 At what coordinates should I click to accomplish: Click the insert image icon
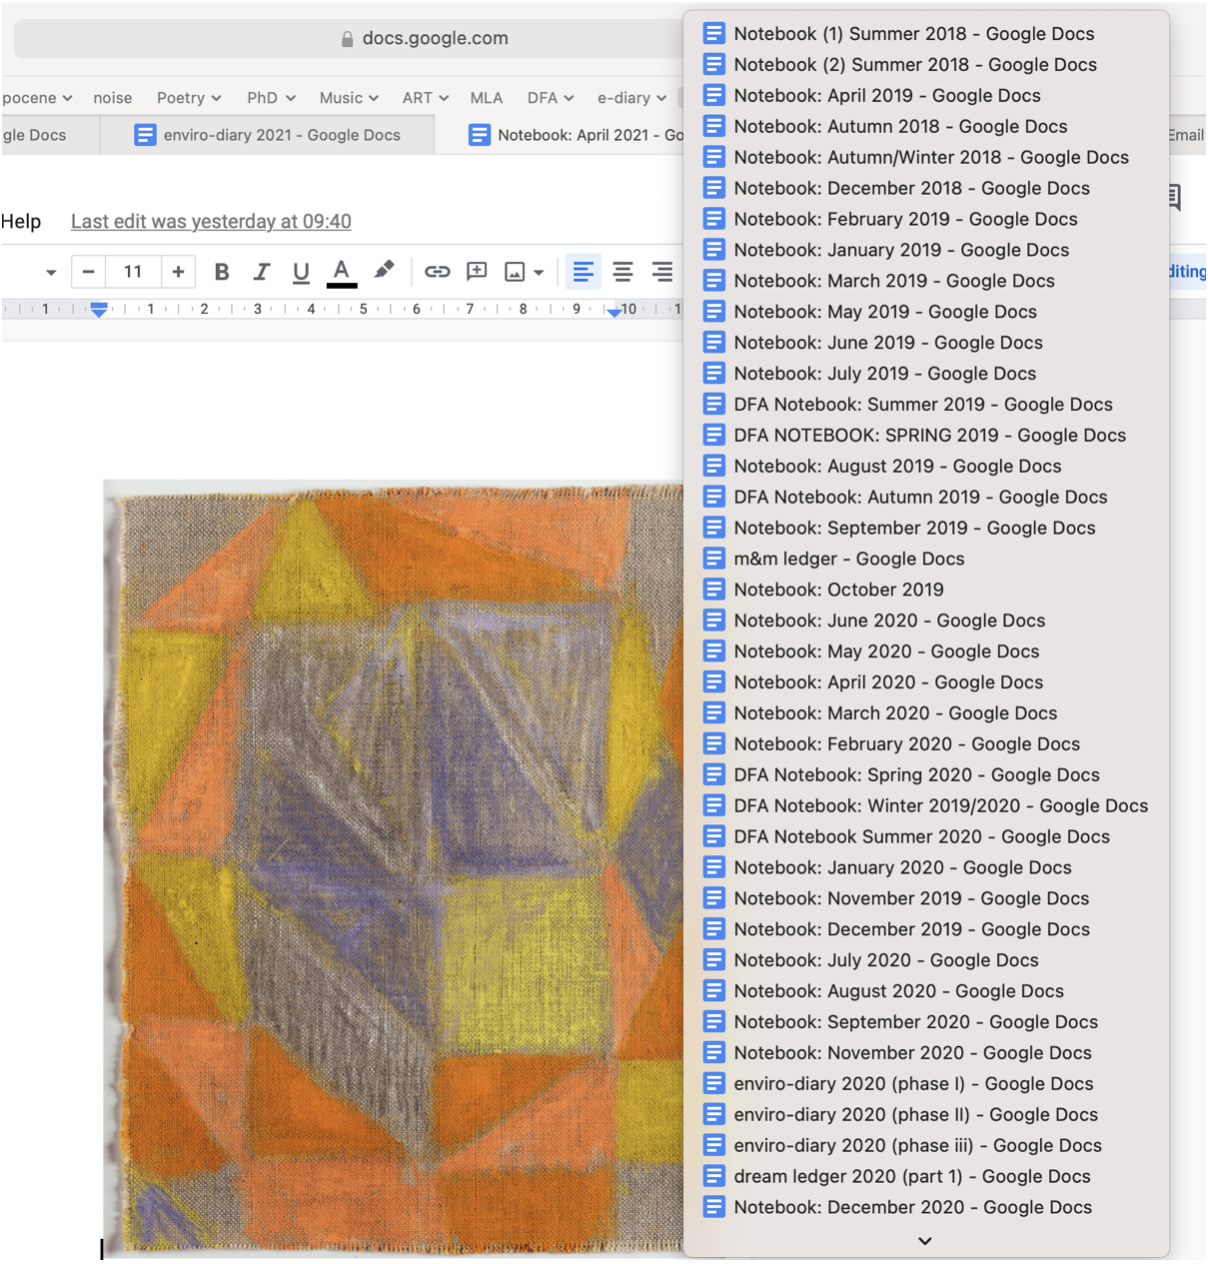point(515,272)
